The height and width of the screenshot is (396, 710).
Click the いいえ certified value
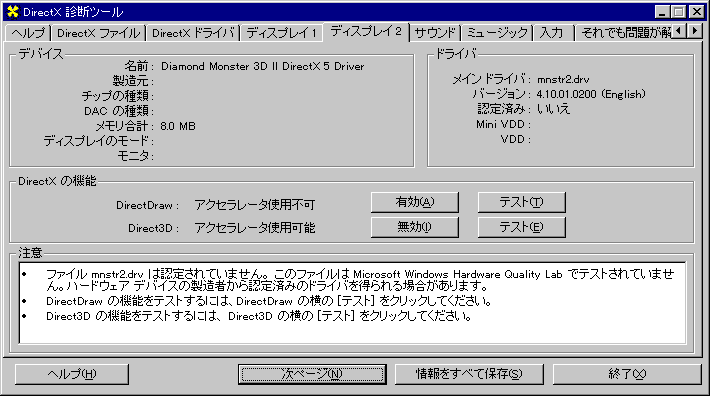click(553, 109)
